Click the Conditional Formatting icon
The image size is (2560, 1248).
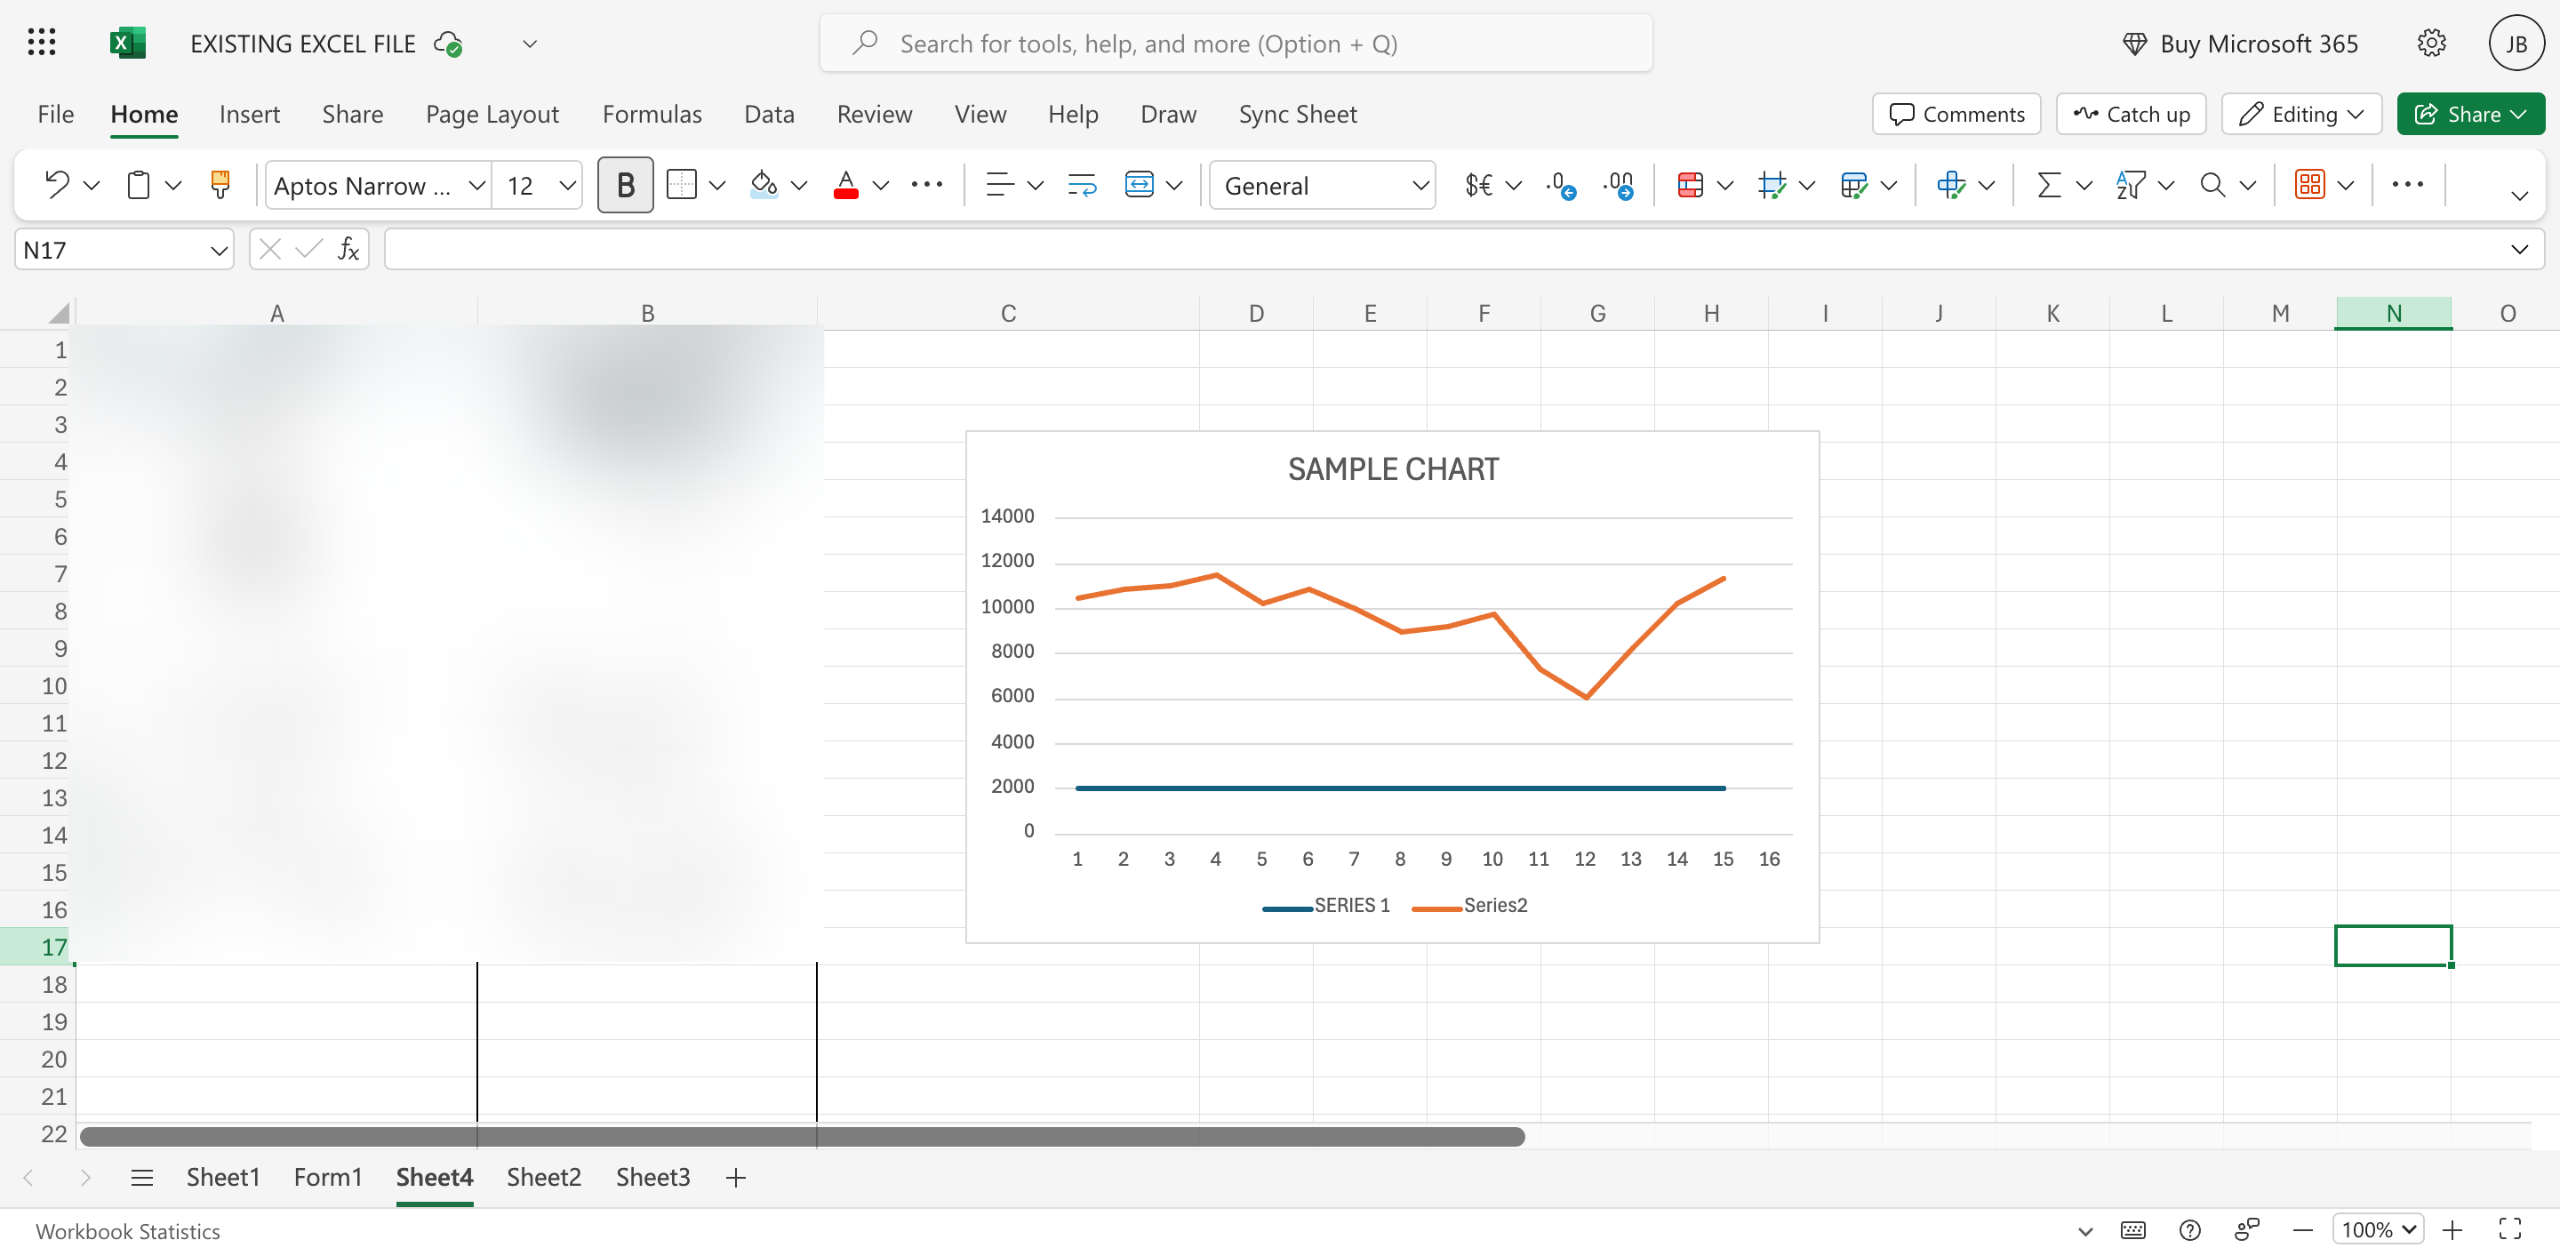click(x=1690, y=185)
